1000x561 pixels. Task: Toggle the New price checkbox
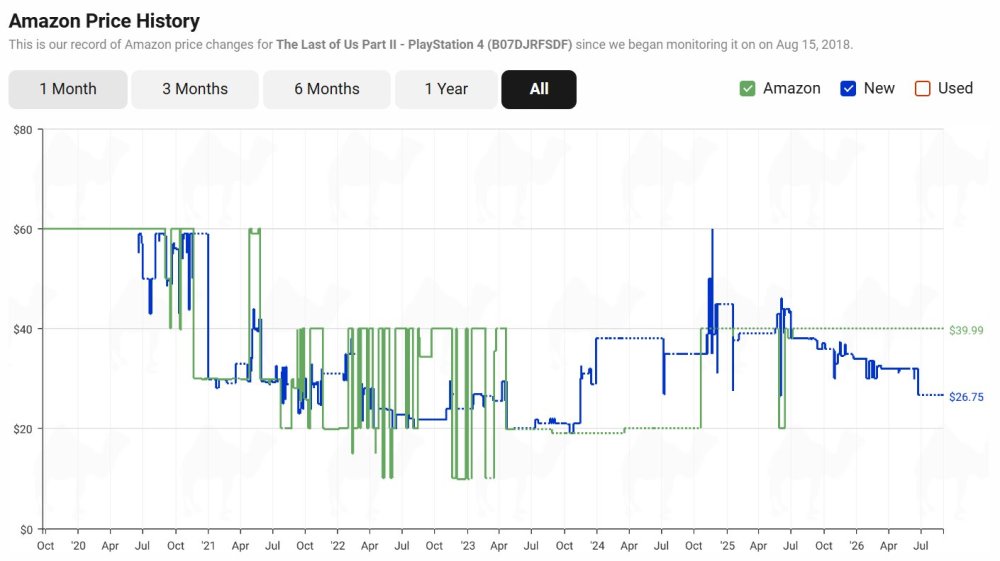[848, 89]
